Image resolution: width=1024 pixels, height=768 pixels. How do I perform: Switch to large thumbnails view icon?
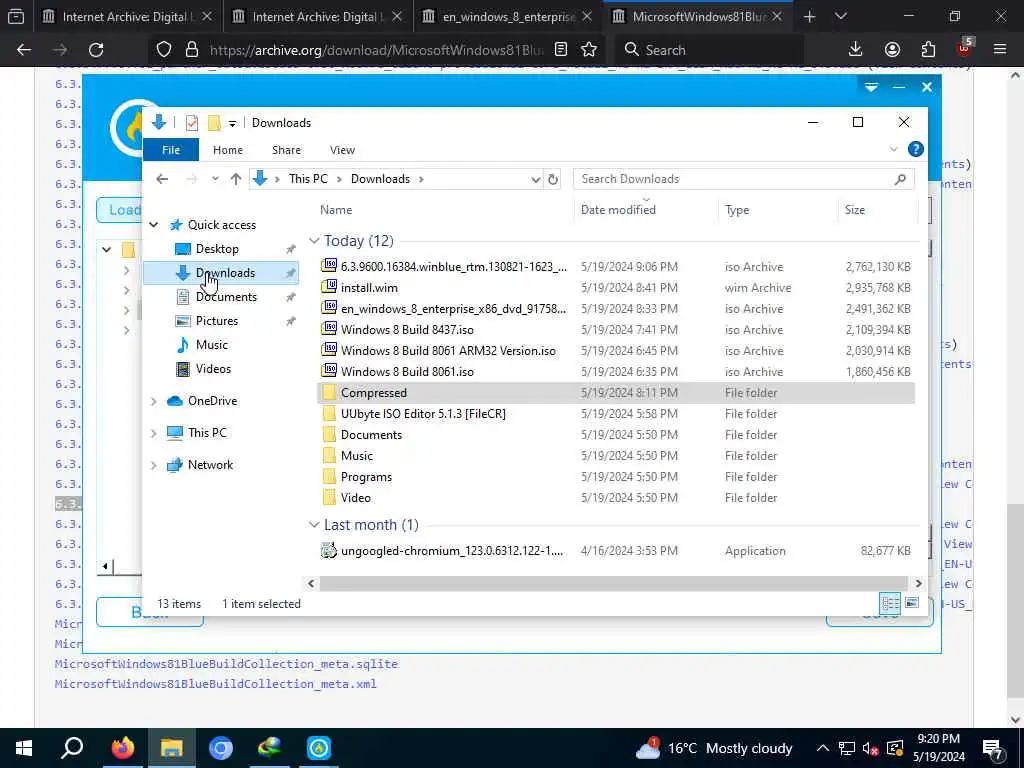[x=912, y=603]
